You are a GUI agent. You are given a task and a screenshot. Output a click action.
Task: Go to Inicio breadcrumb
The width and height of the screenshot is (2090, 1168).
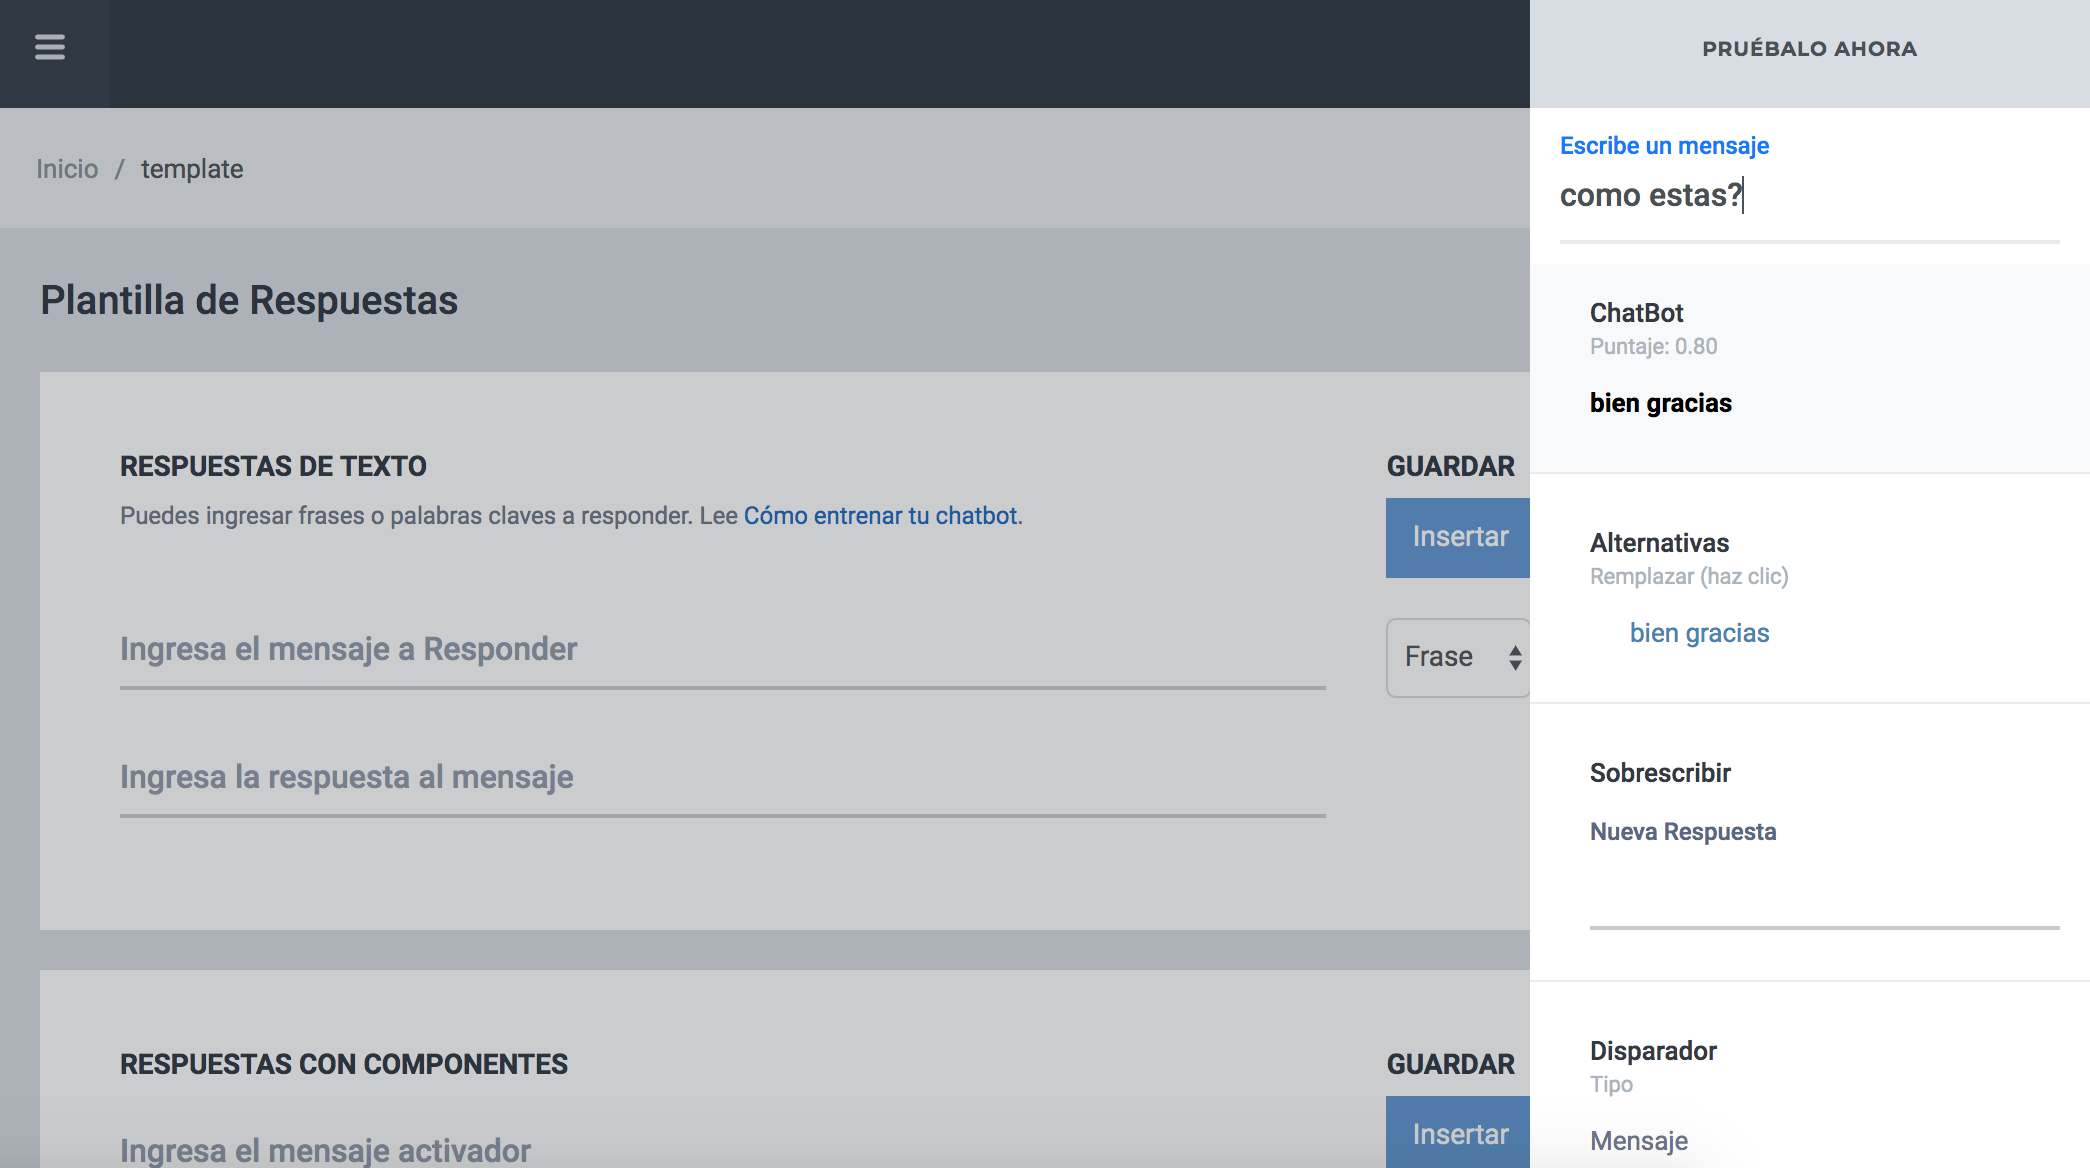click(67, 169)
